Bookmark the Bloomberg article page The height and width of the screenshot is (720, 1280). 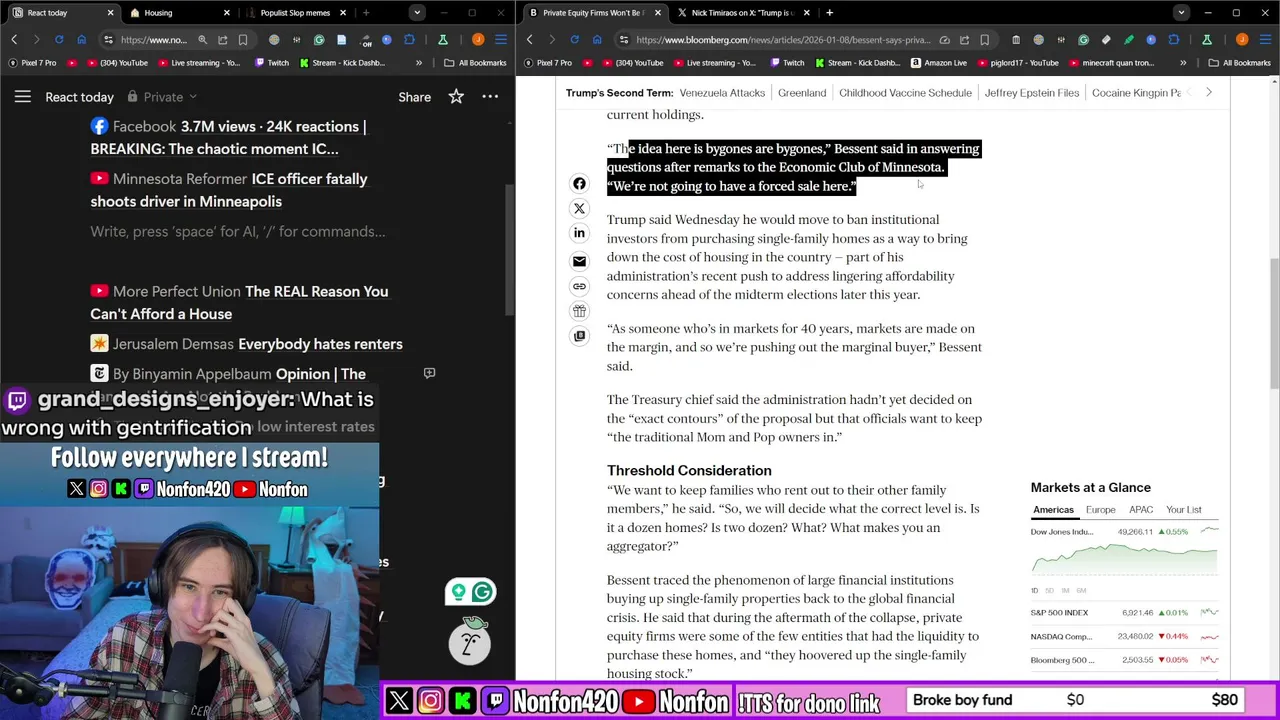[x=985, y=40]
